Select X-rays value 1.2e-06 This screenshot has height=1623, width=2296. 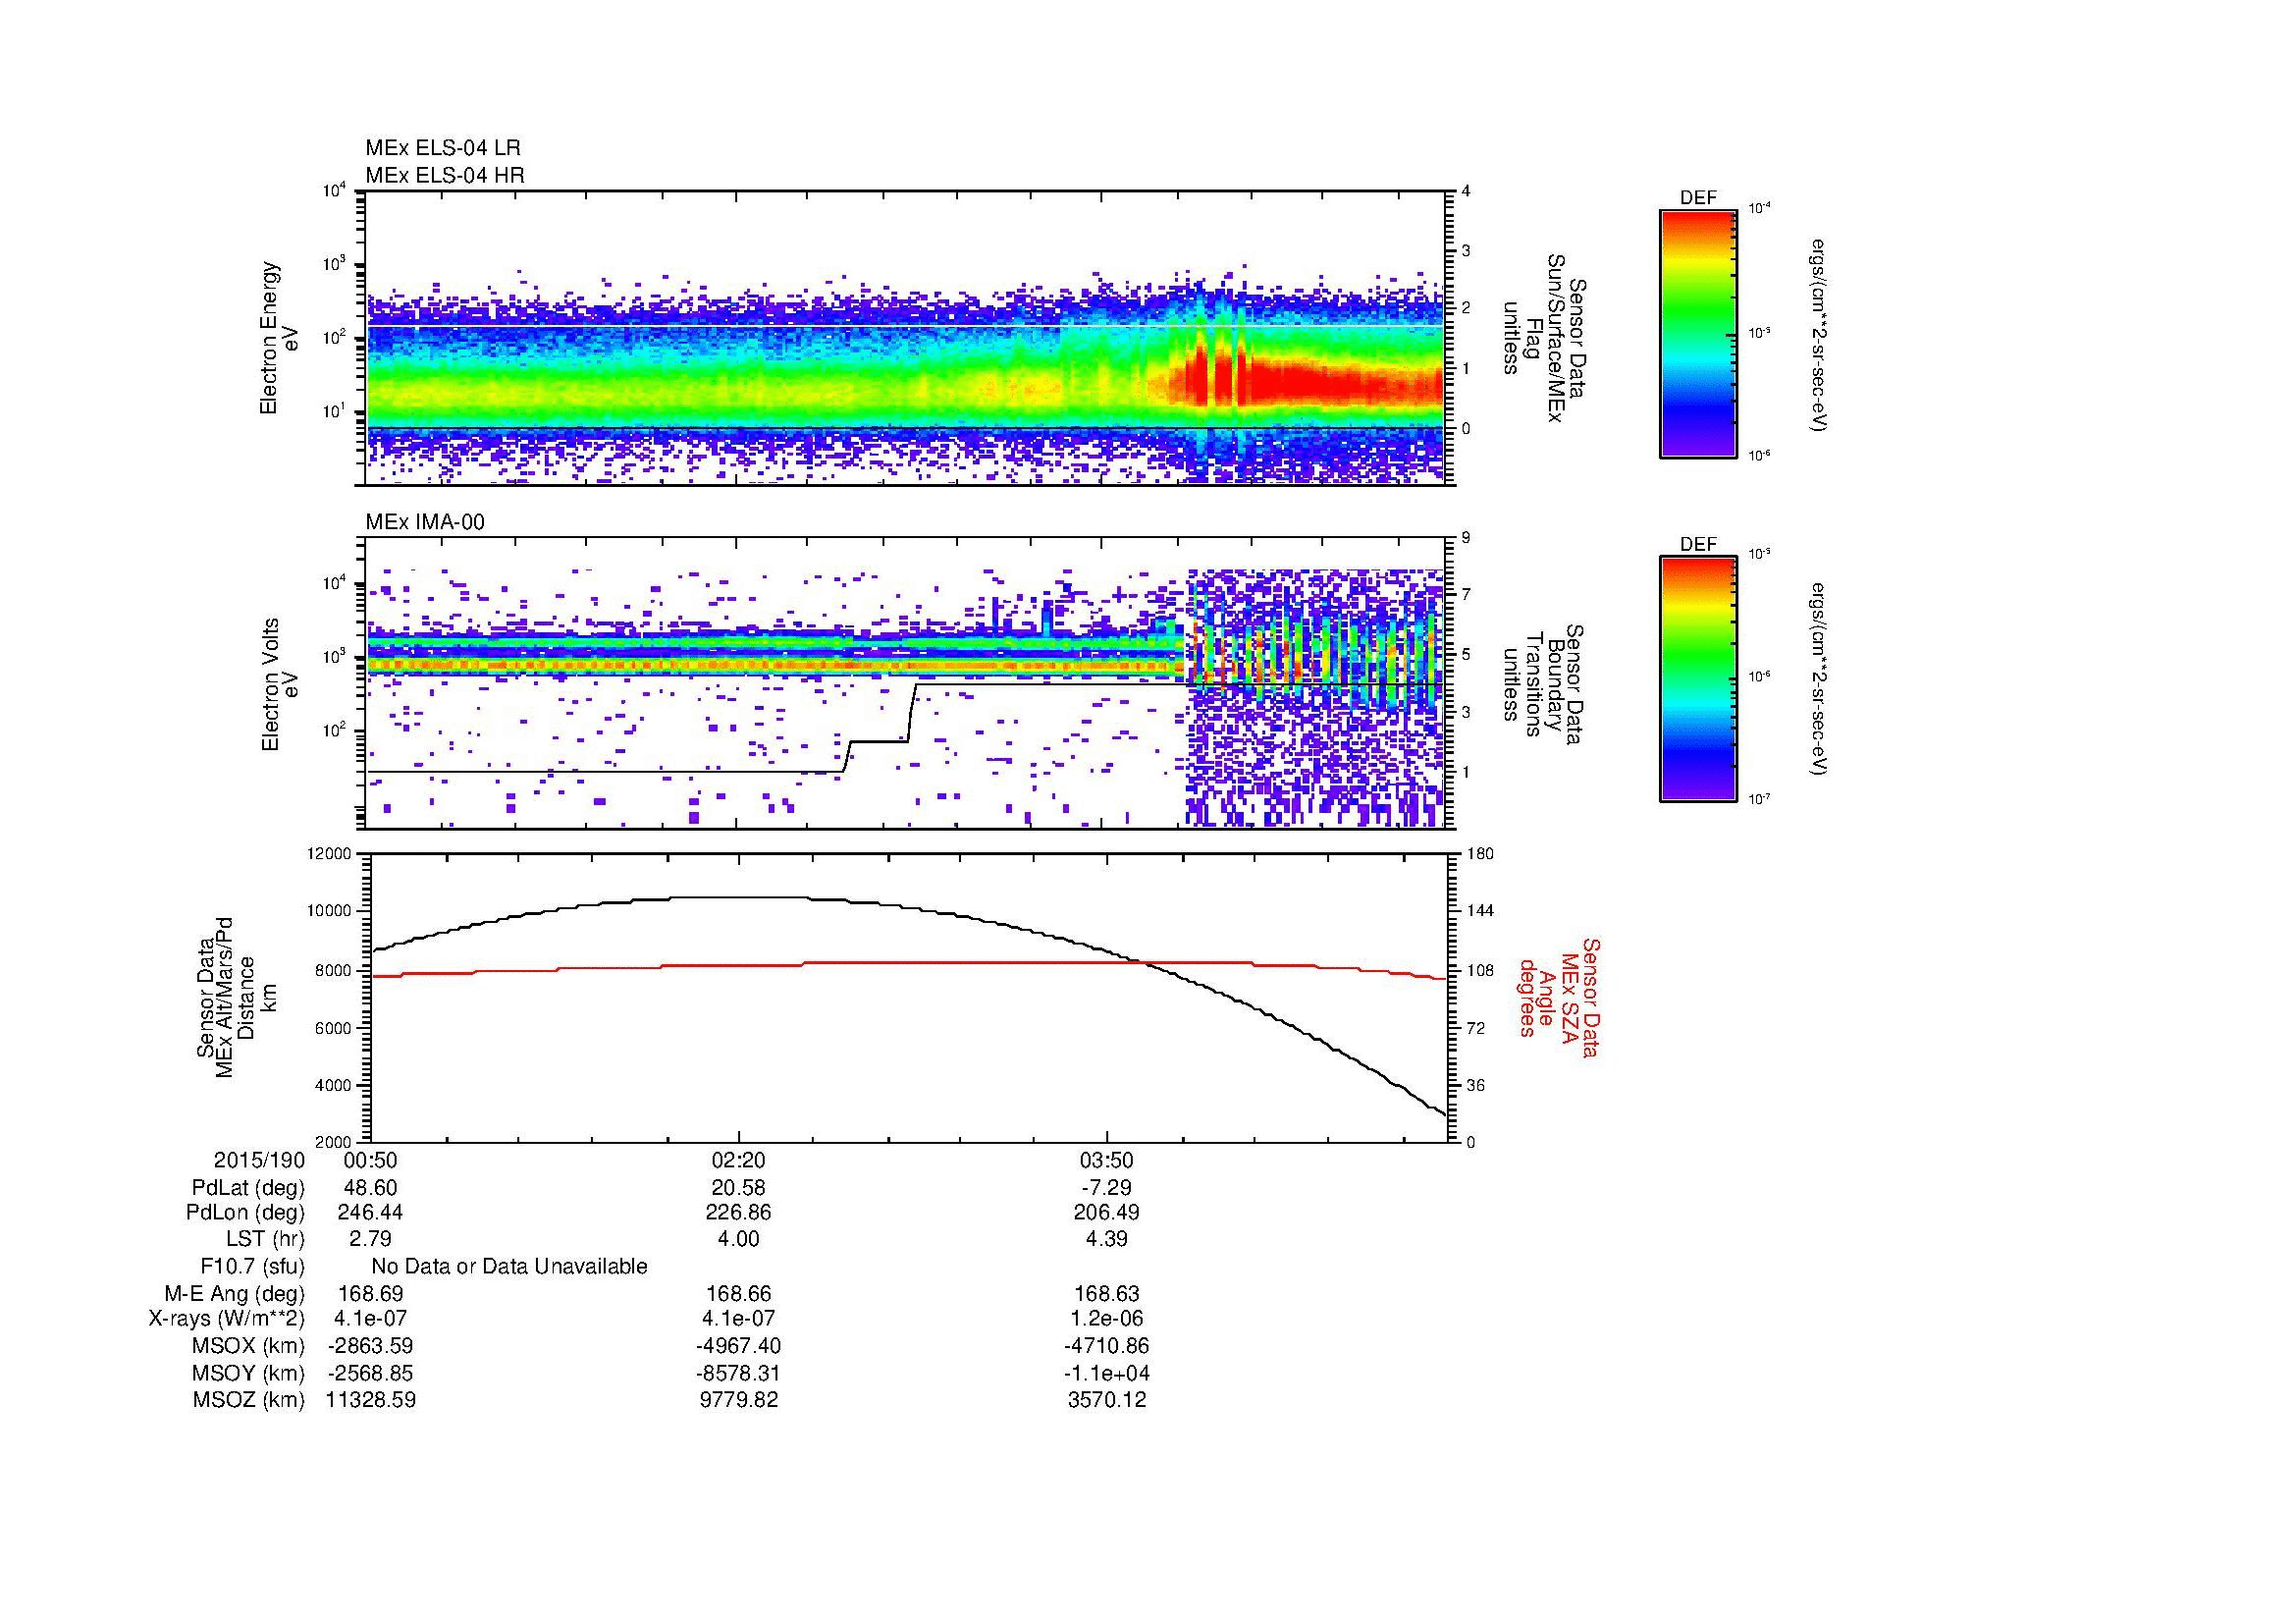(1107, 1319)
